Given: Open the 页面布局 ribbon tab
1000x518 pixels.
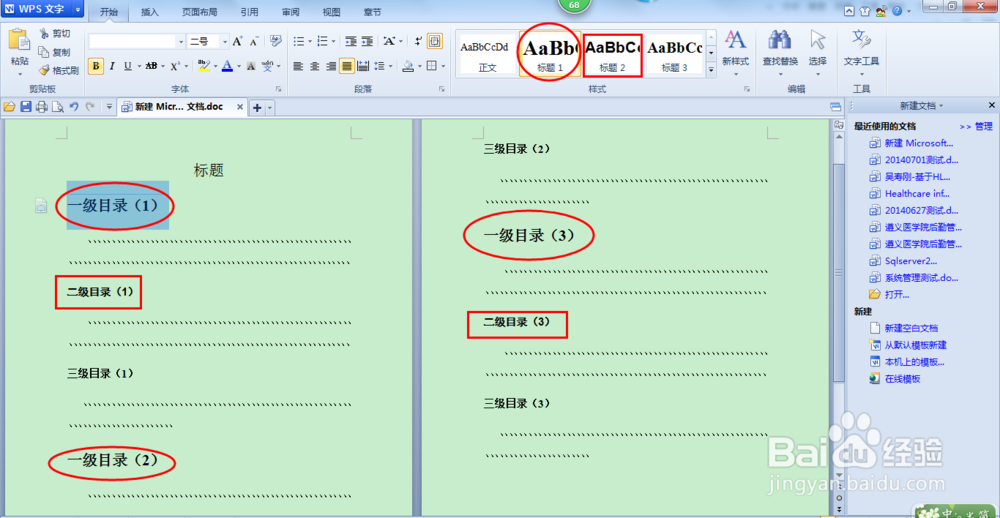Looking at the screenshot, I should pos(199,12).
